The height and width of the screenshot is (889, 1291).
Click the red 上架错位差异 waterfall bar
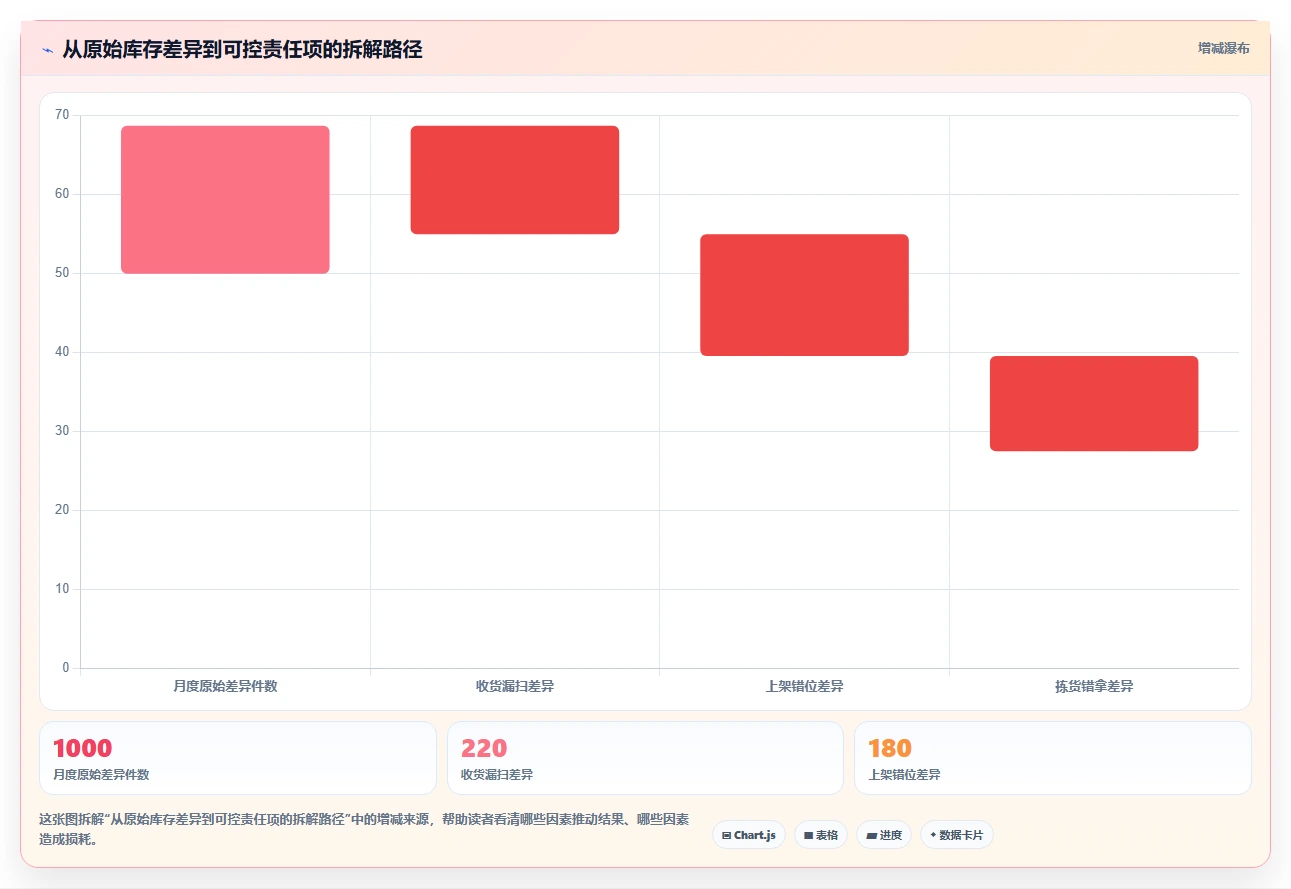pos(804,295)
